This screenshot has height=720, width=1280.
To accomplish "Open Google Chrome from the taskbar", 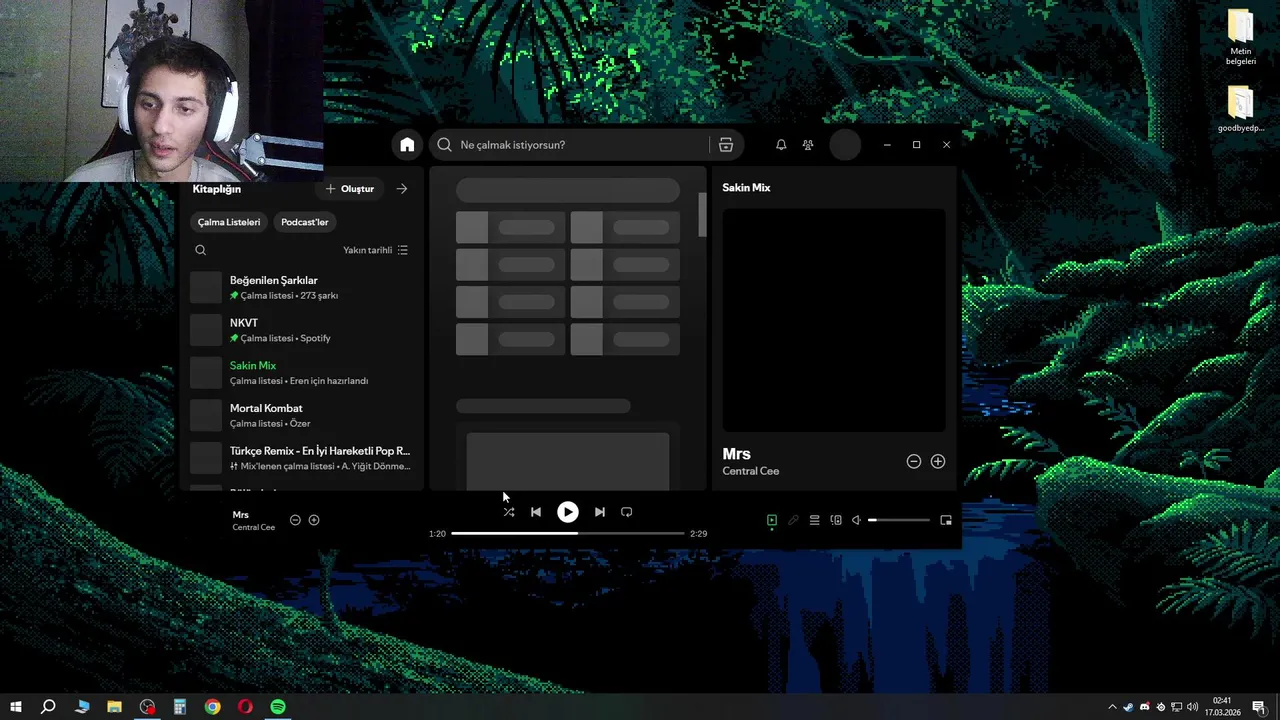I will coord(213,707).
